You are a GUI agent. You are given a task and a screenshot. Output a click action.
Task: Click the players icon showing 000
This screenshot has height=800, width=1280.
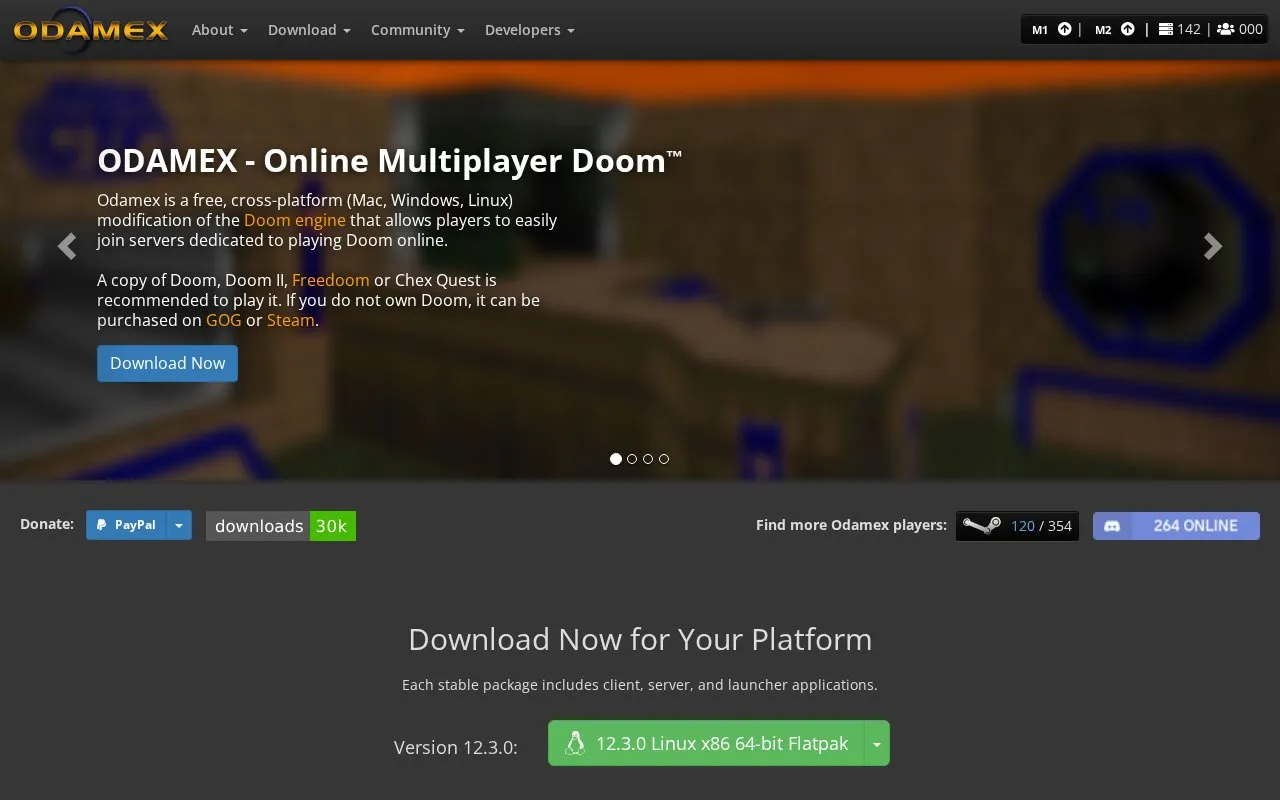(1225, 29)
